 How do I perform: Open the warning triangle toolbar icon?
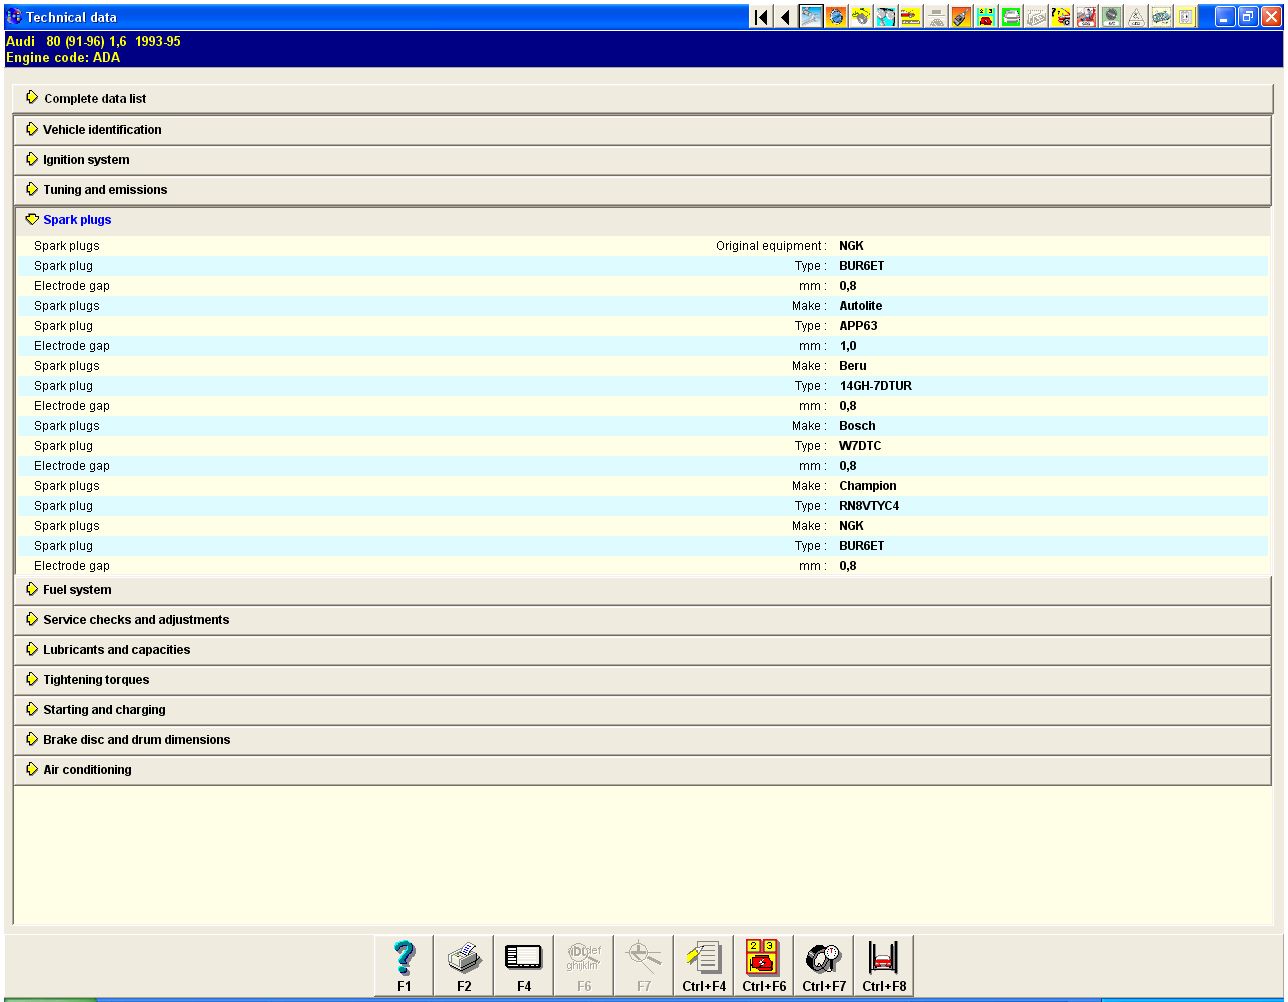[x=1136, y=17]
